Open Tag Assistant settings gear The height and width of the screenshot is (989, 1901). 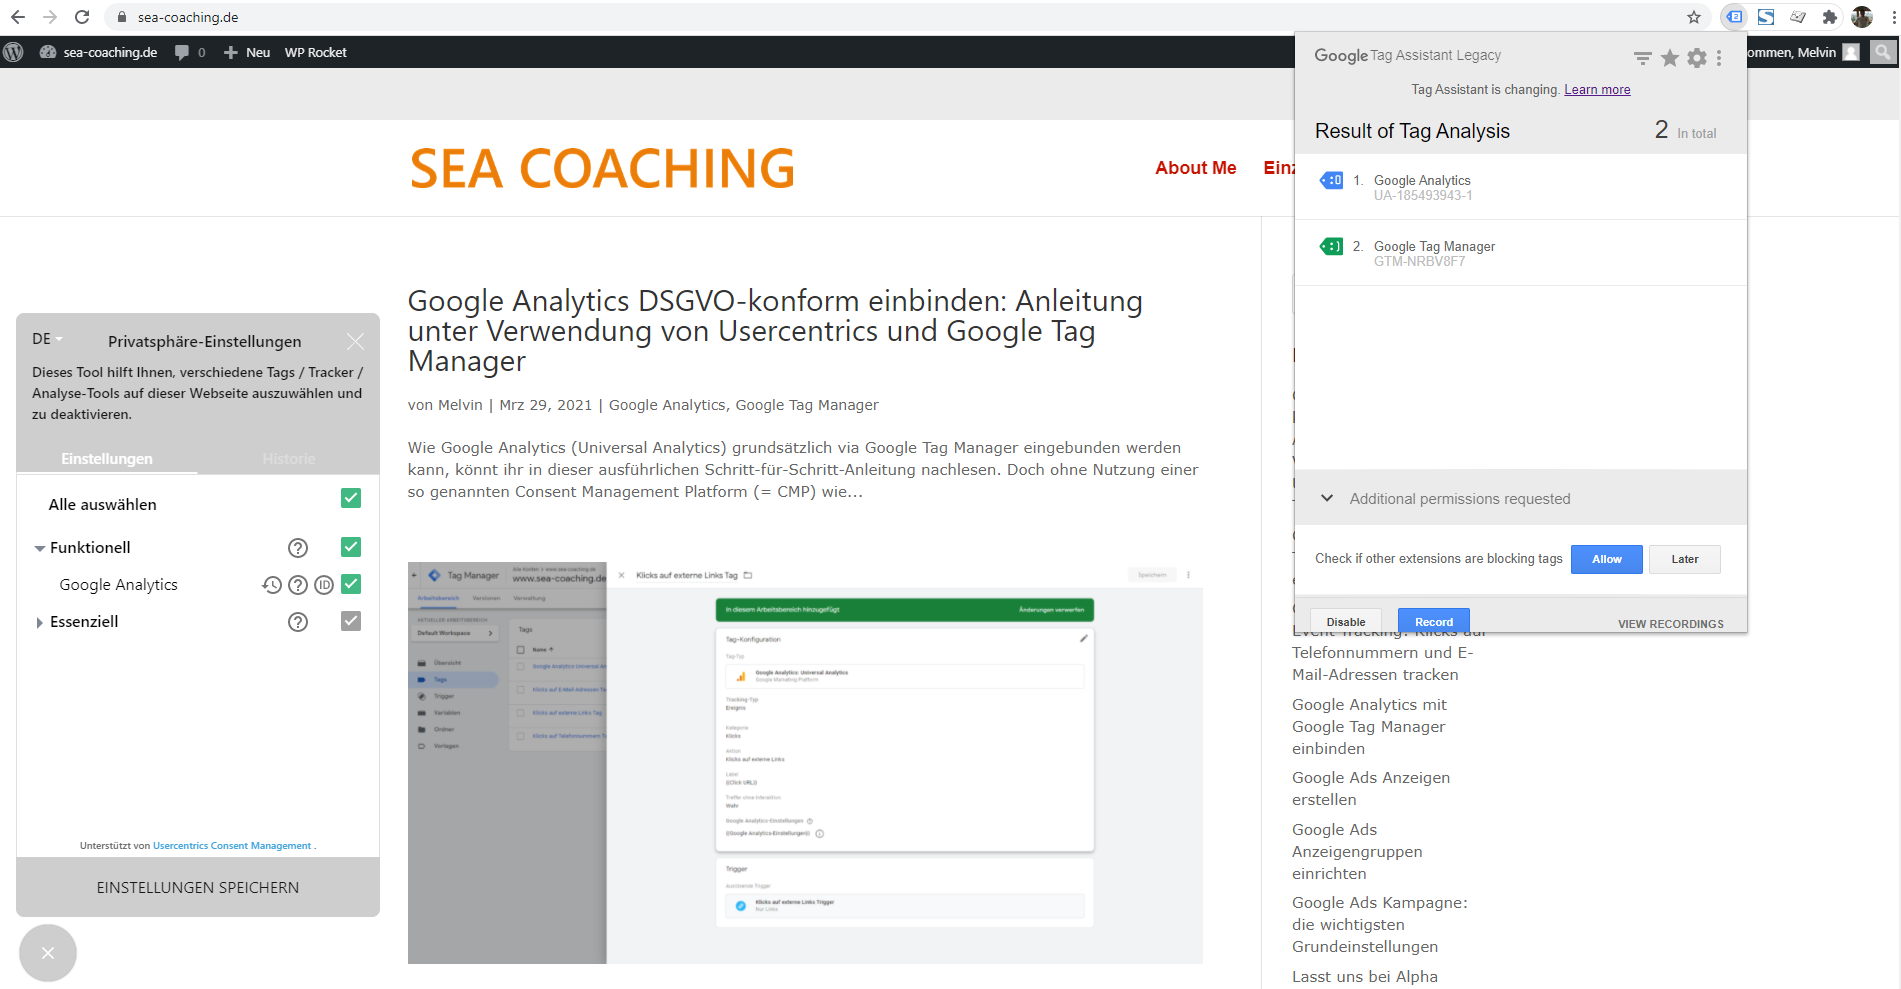pos(1697,58)
